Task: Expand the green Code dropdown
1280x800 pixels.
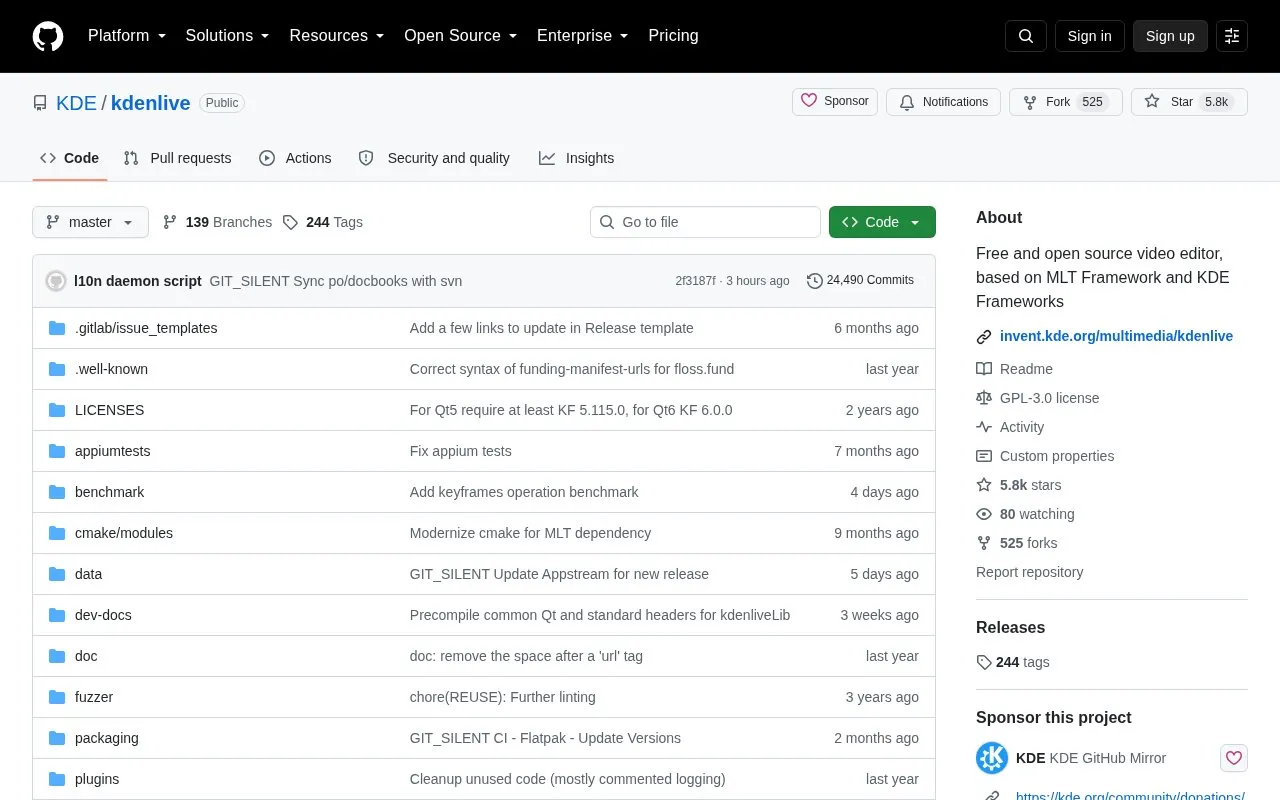Action: tap(882, 222)
